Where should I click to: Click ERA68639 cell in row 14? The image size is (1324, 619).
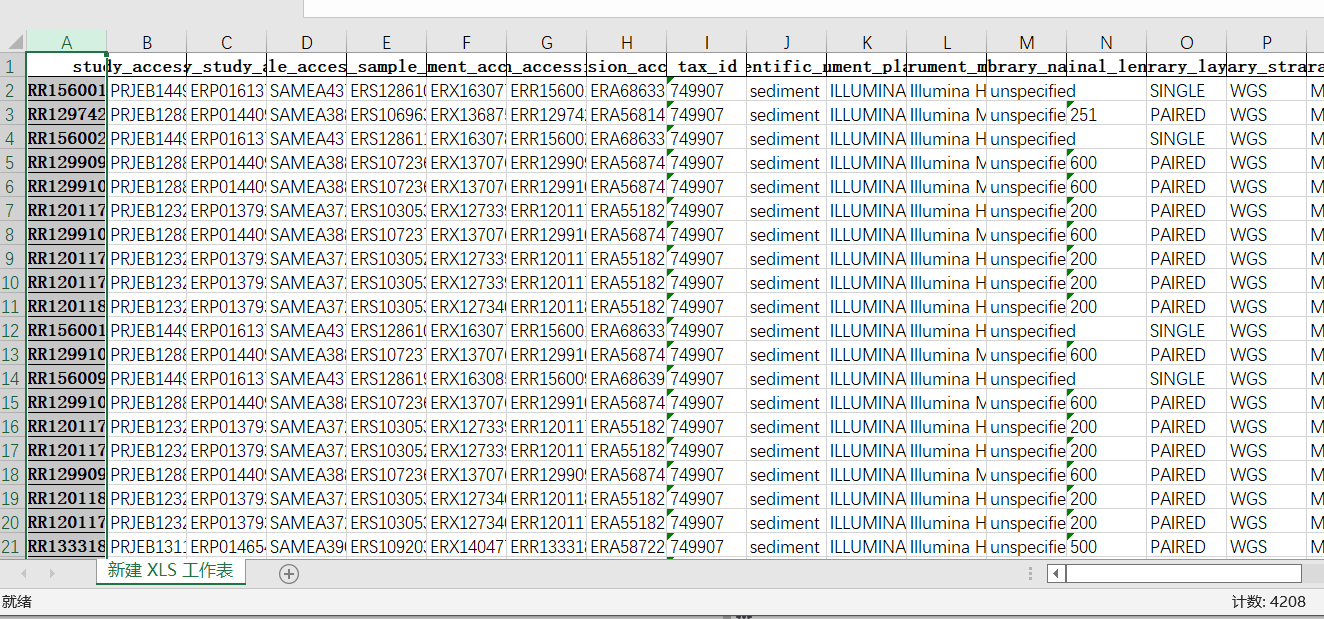click(x=627, y=378)
